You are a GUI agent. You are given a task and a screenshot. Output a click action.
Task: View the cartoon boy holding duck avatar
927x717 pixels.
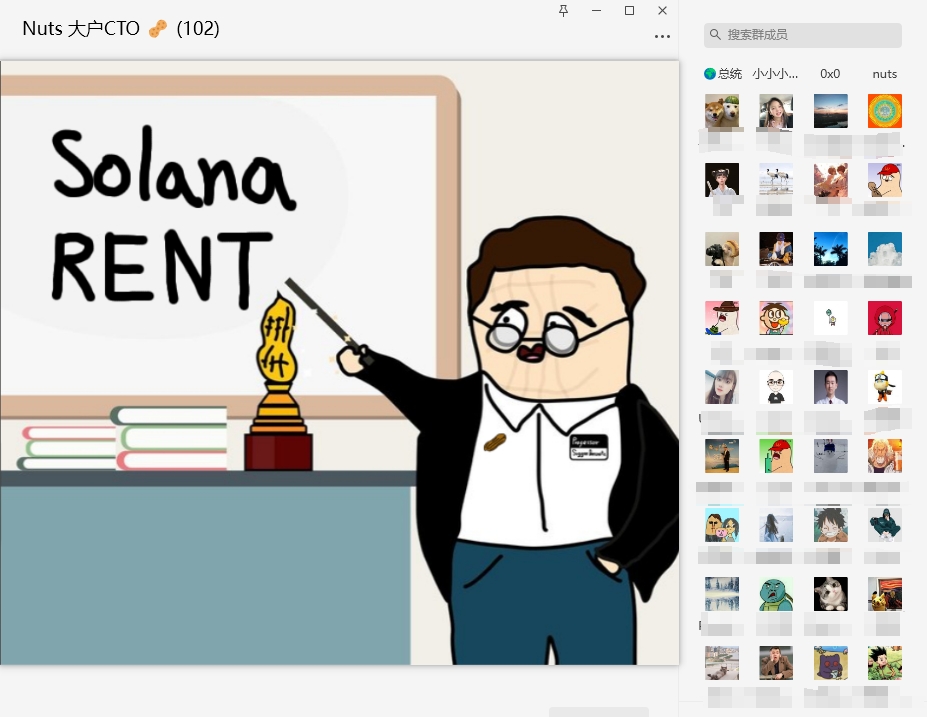coord(776,318)
